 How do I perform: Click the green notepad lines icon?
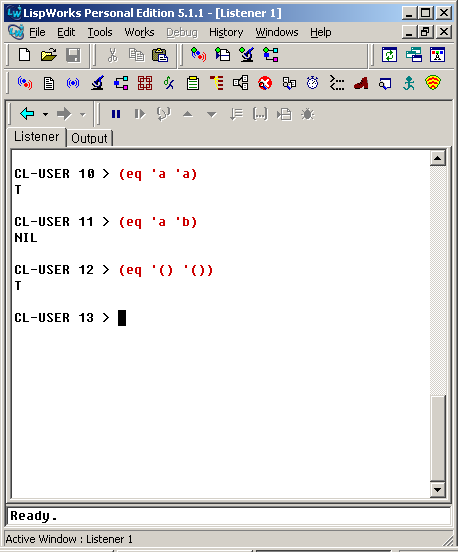(193, 83)
